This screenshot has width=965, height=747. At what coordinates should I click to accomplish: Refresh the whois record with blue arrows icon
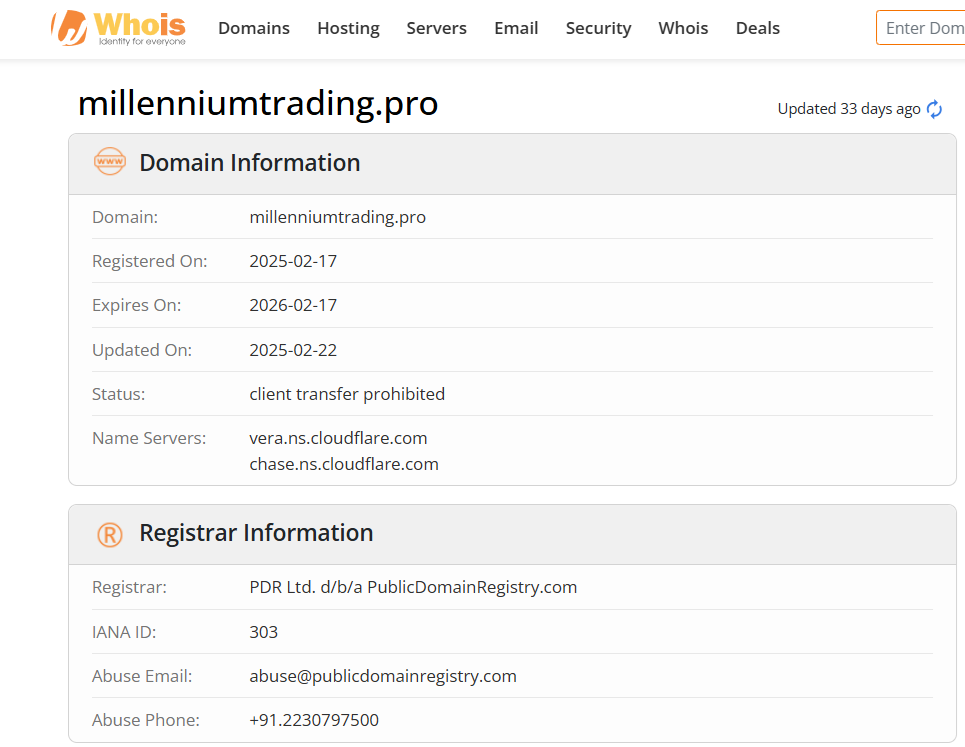point(934,109)
